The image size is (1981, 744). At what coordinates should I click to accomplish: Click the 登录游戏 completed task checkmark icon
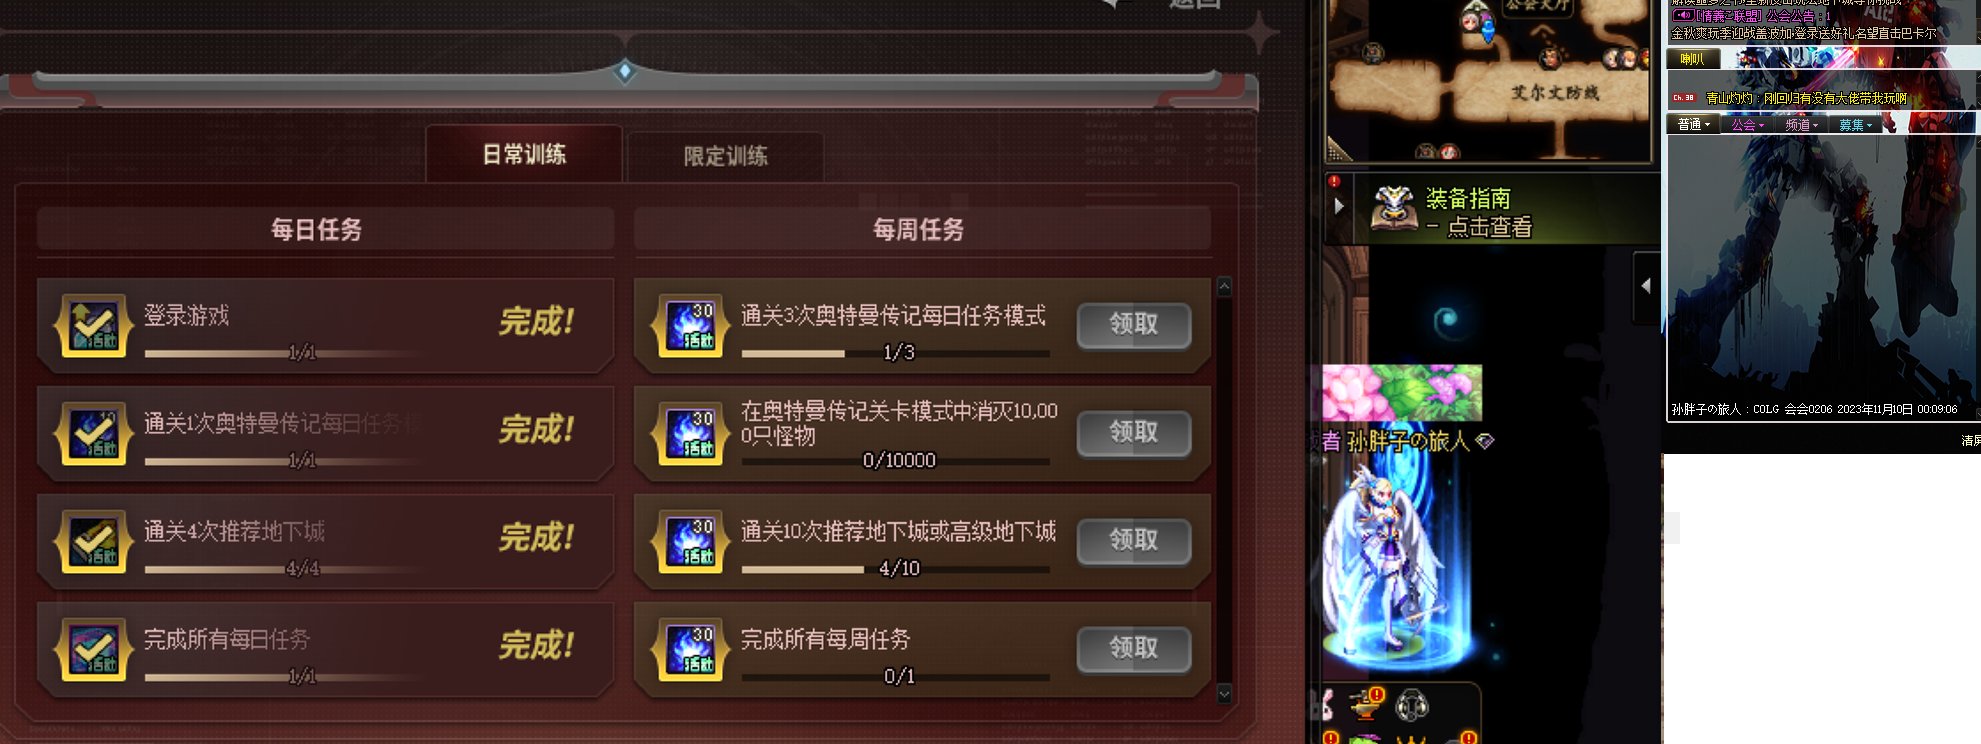pos(94,325)
